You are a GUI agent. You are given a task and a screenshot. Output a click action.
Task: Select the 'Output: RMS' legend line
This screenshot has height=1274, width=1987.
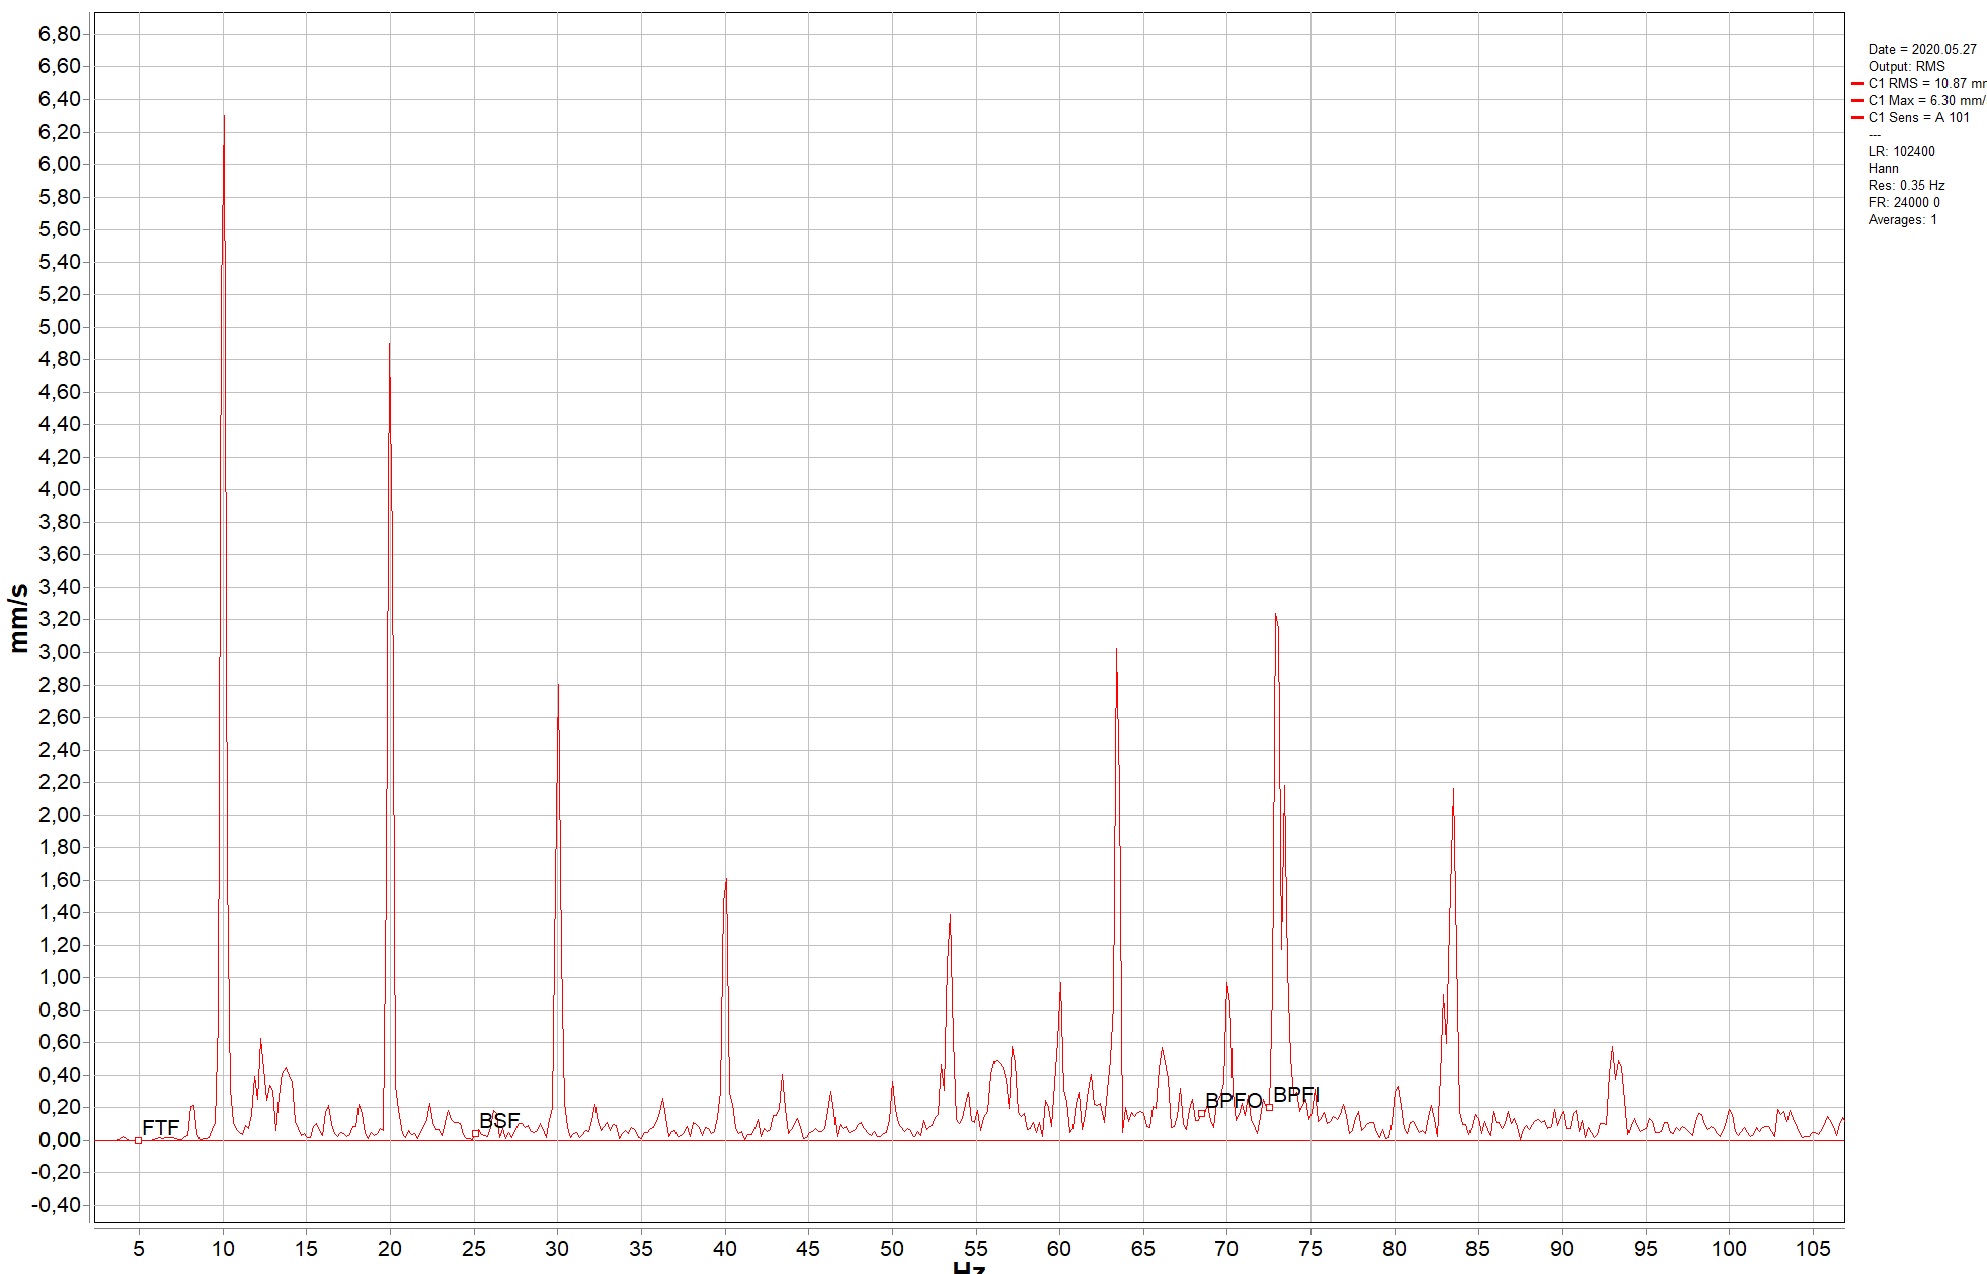coord(1906,66)
